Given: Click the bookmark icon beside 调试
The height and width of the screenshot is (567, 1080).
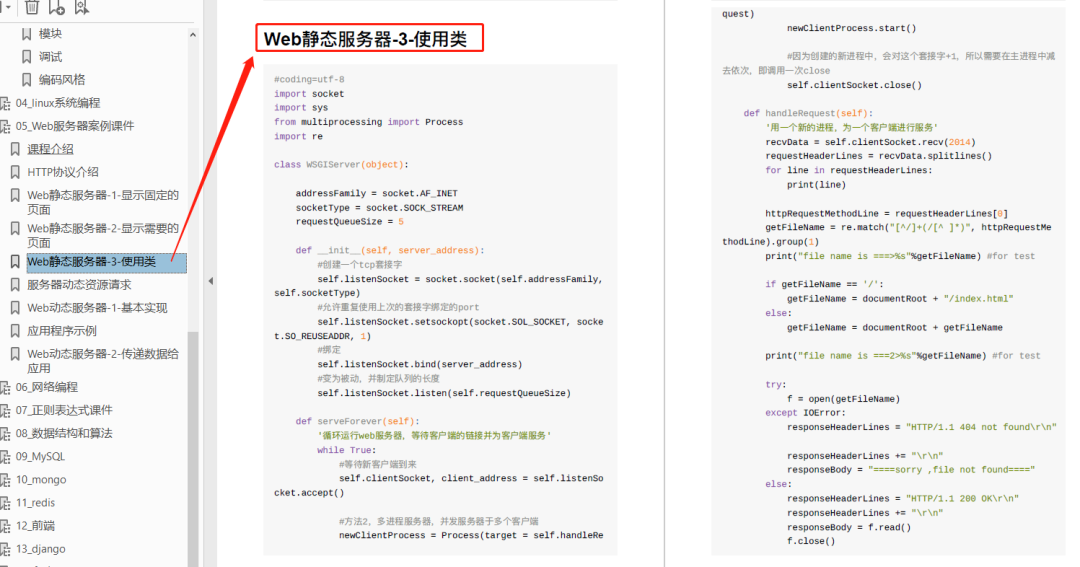Looking at the screenshot, I should click(26, 56).
